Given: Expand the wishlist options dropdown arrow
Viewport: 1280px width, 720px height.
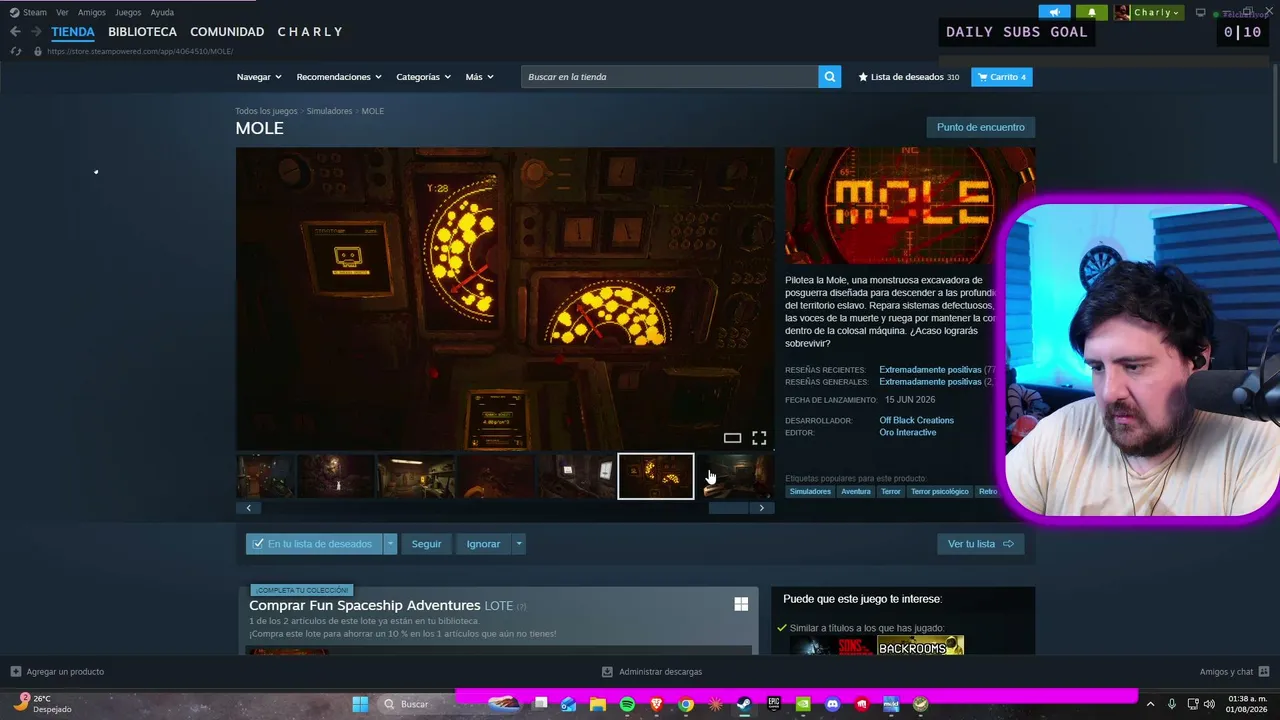Looking at the screenshot, I should pyautogui.click(x=390, y=544).
